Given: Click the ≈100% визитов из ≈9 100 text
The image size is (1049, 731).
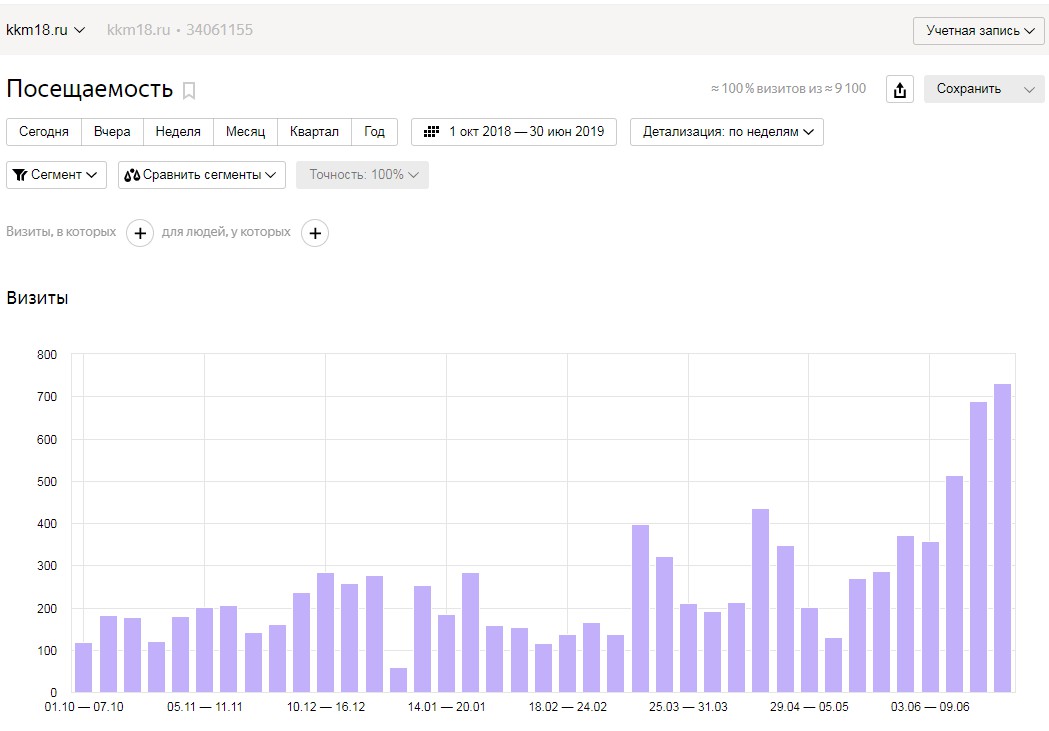Looking at the screenshot, I should pyautogui.click(x=788, y=88).
